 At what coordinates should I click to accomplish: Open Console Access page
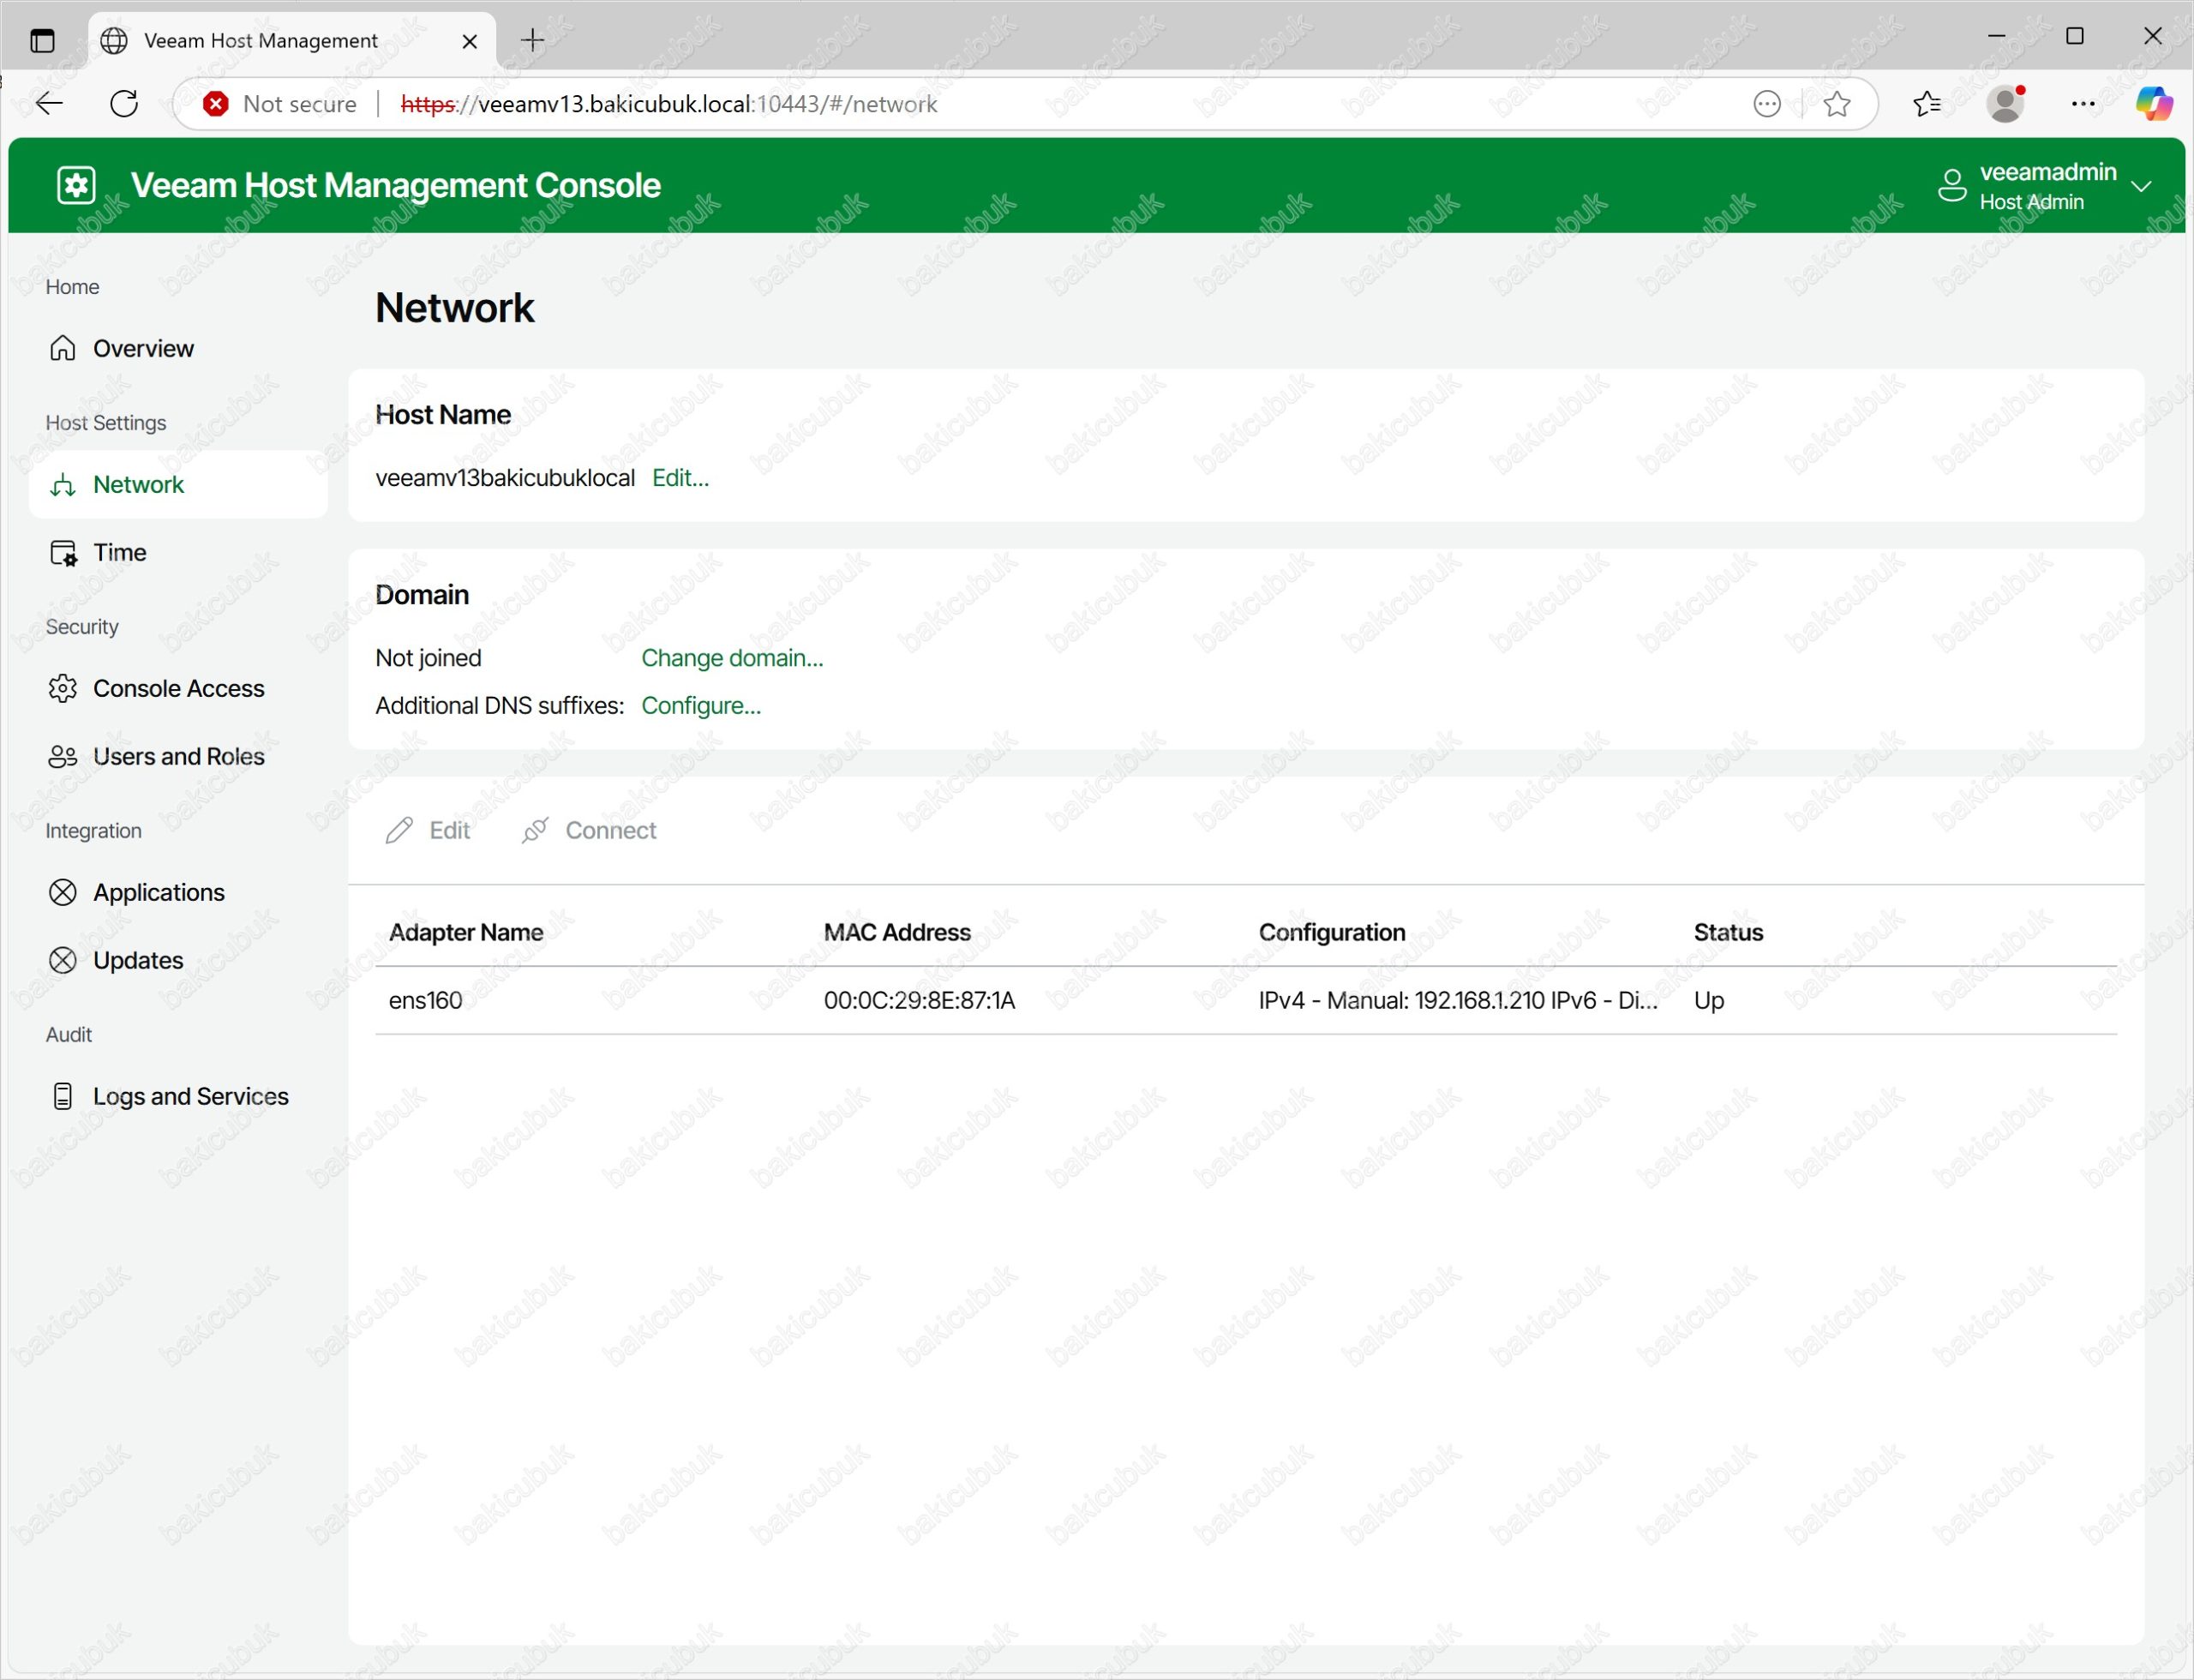(x=179, y=689)
